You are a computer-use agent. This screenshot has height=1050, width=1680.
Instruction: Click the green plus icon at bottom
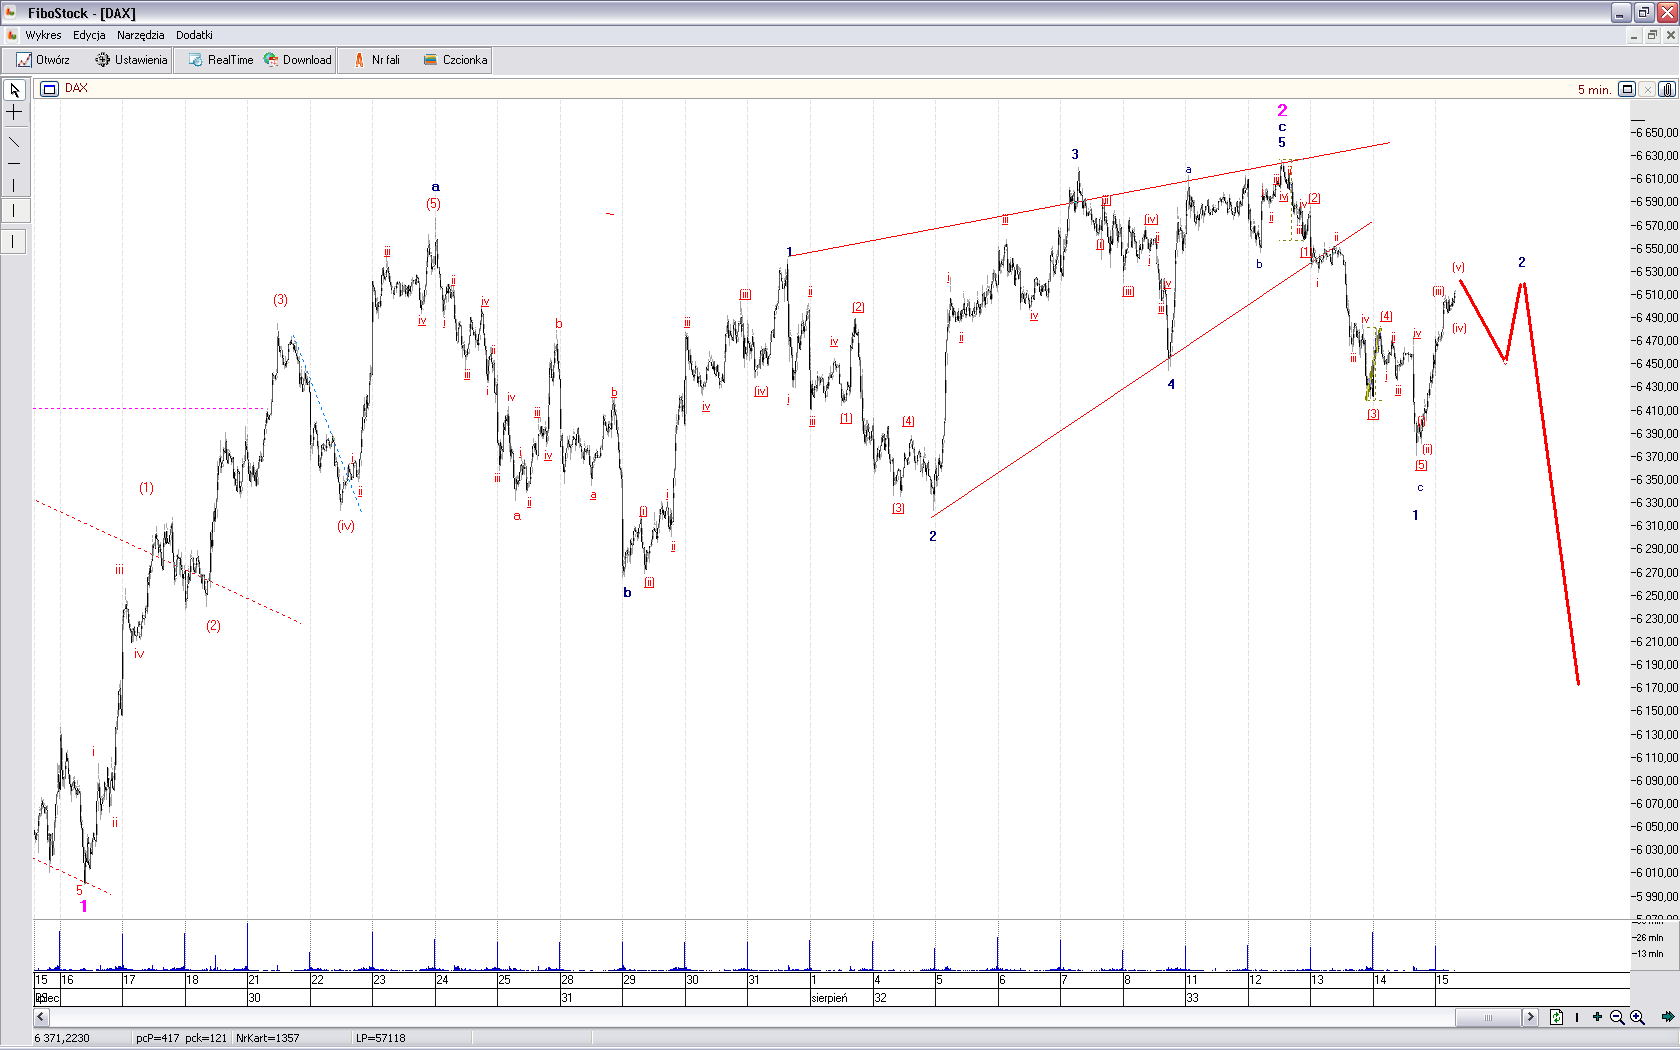click(1597, 1017)
